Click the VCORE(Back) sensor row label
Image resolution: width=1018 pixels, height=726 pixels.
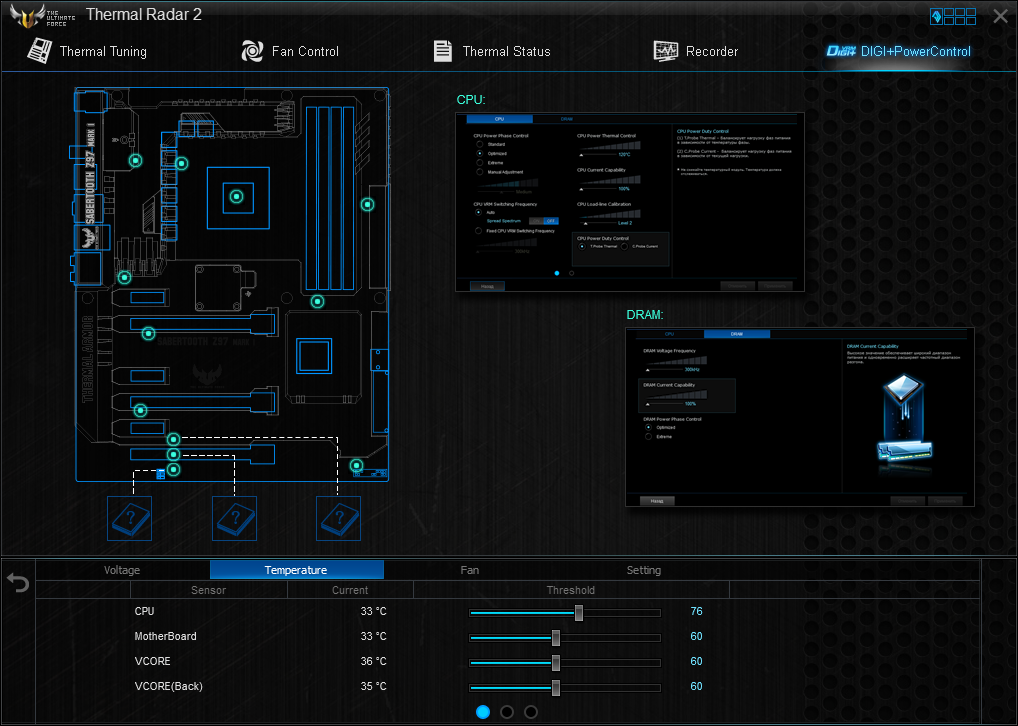pos(169,686)
